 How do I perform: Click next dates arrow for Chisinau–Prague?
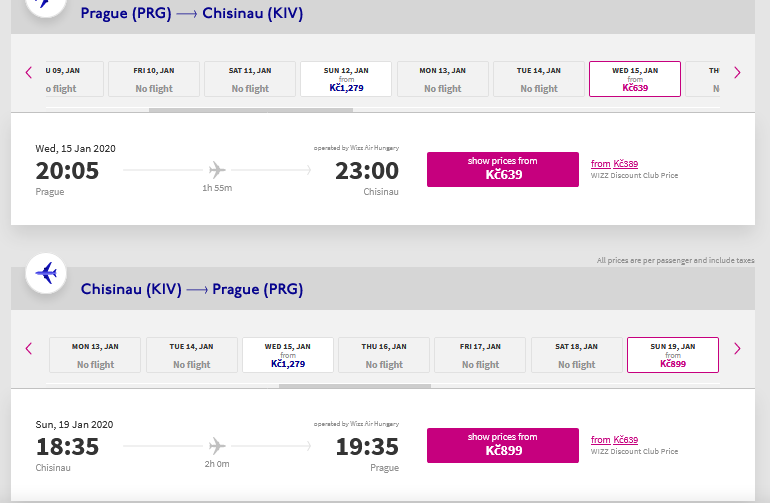point(737,349)
